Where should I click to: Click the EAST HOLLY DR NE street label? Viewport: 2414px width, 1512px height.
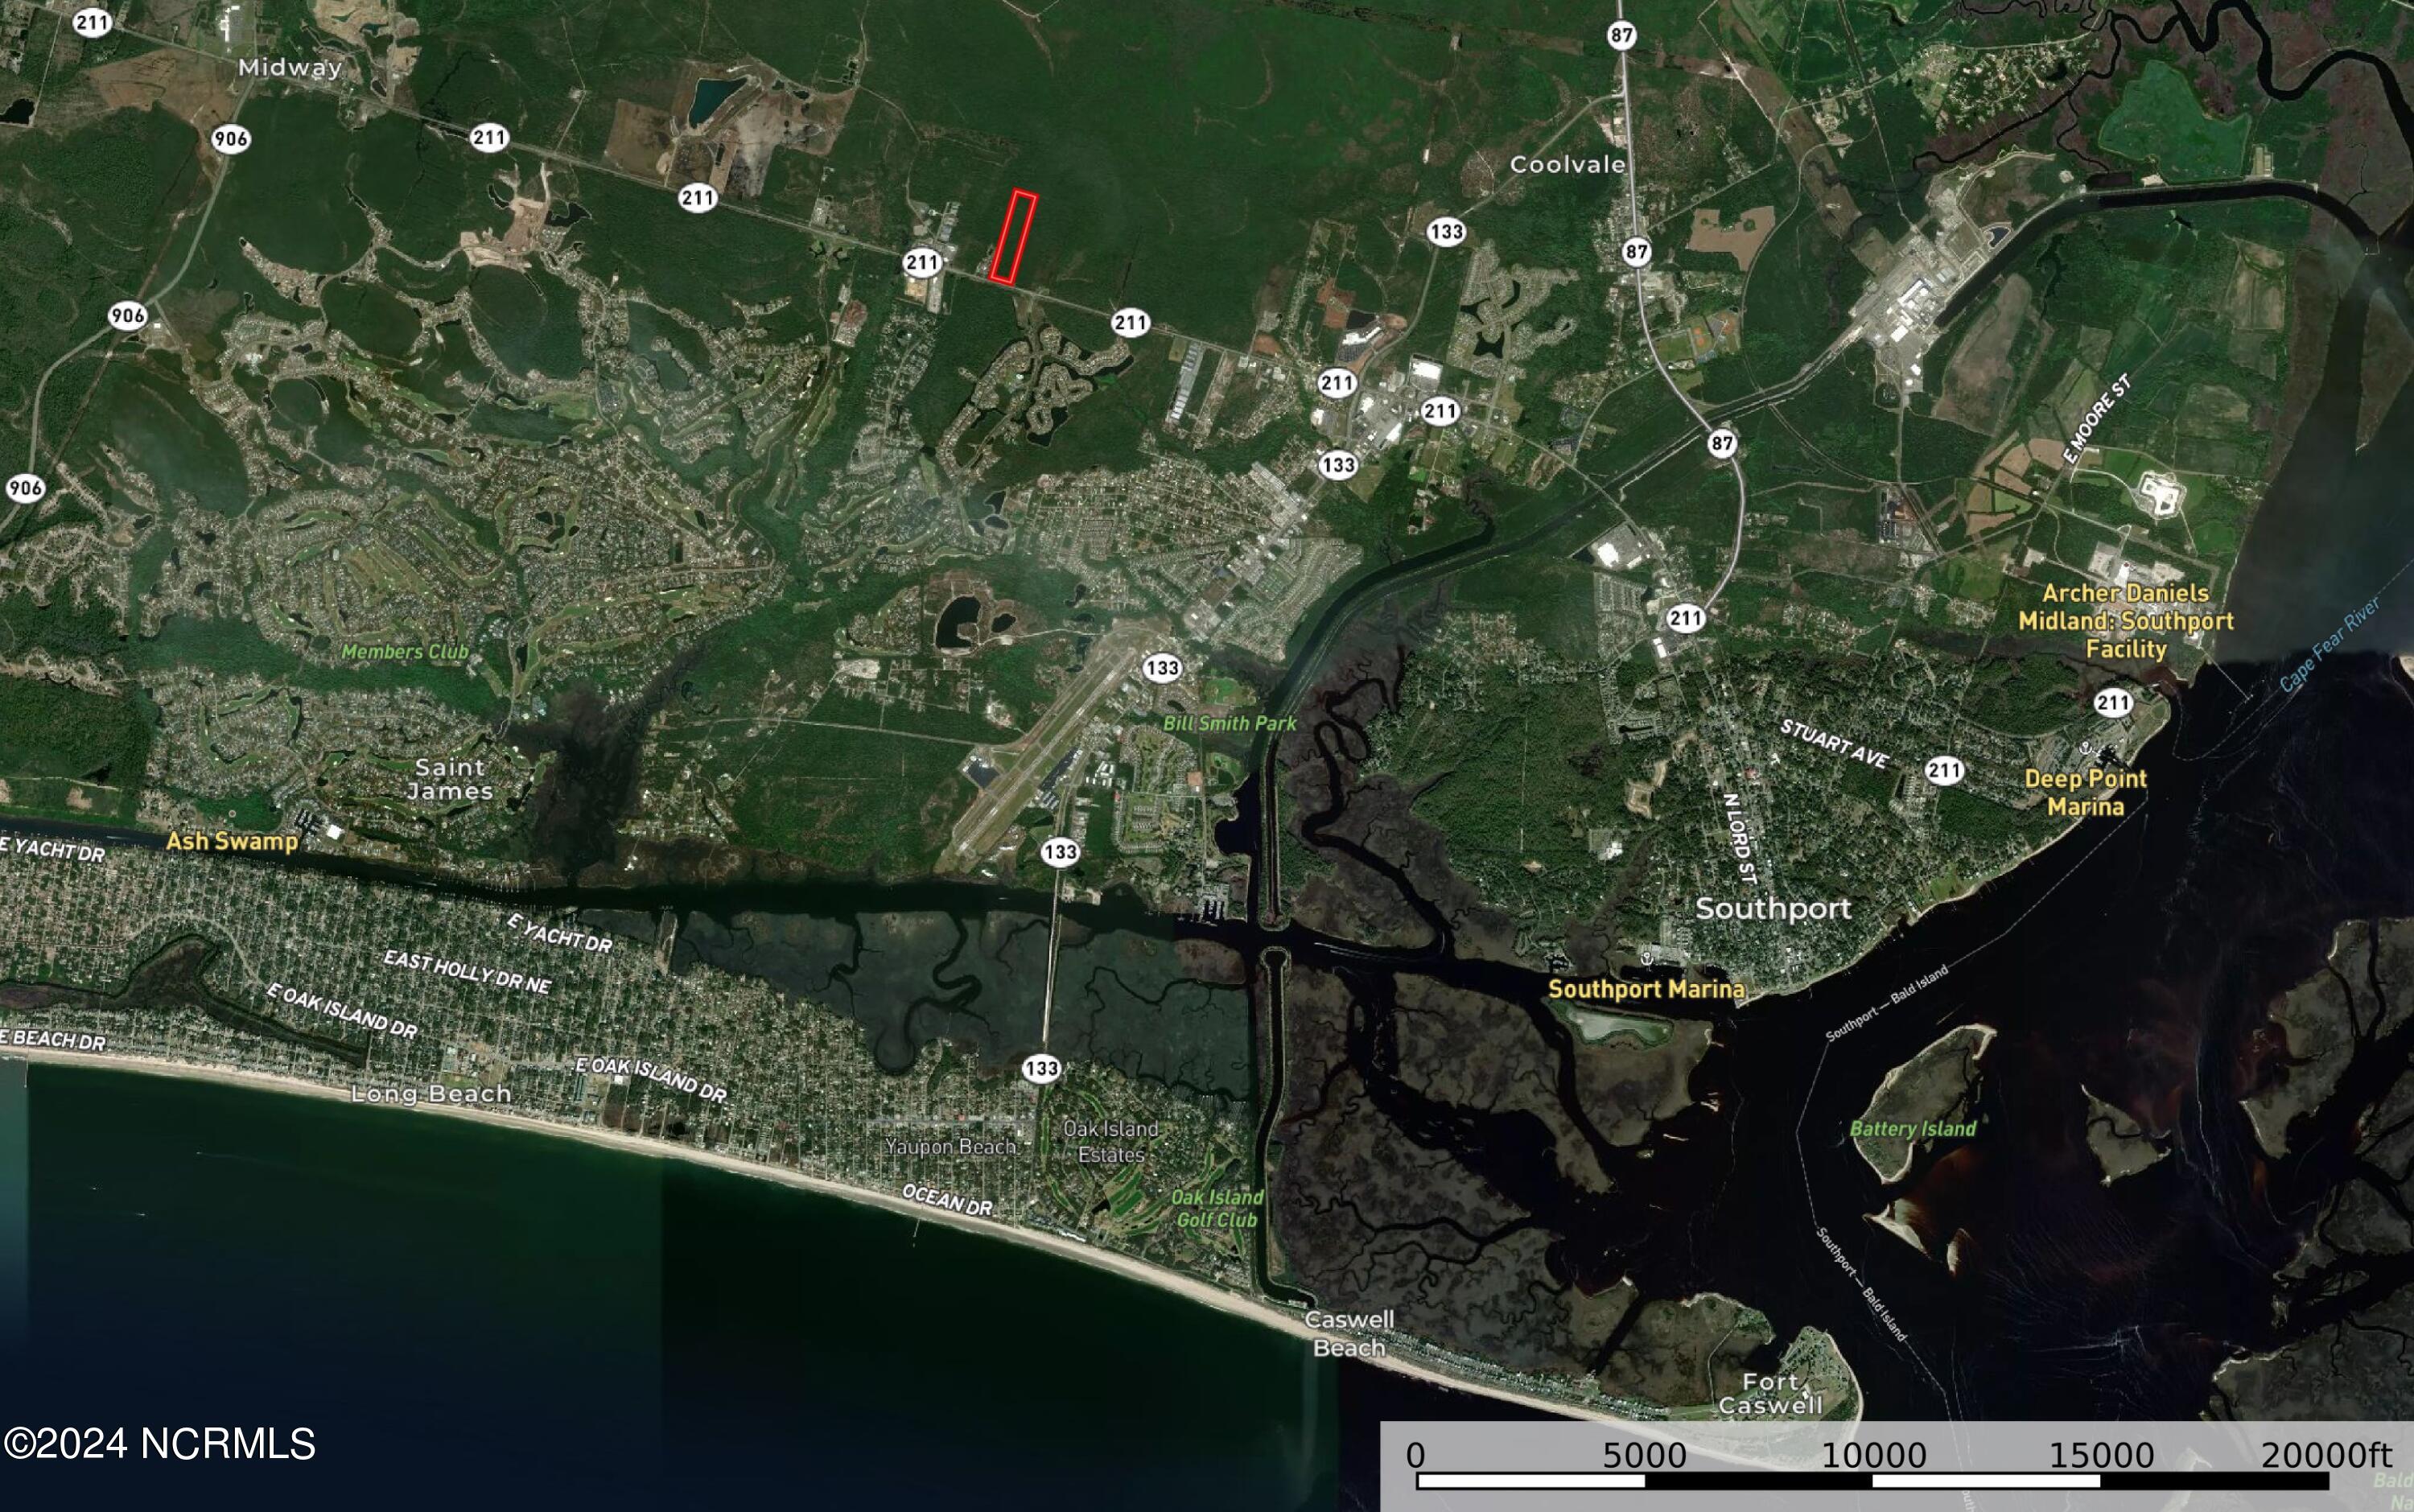[467, 973]
